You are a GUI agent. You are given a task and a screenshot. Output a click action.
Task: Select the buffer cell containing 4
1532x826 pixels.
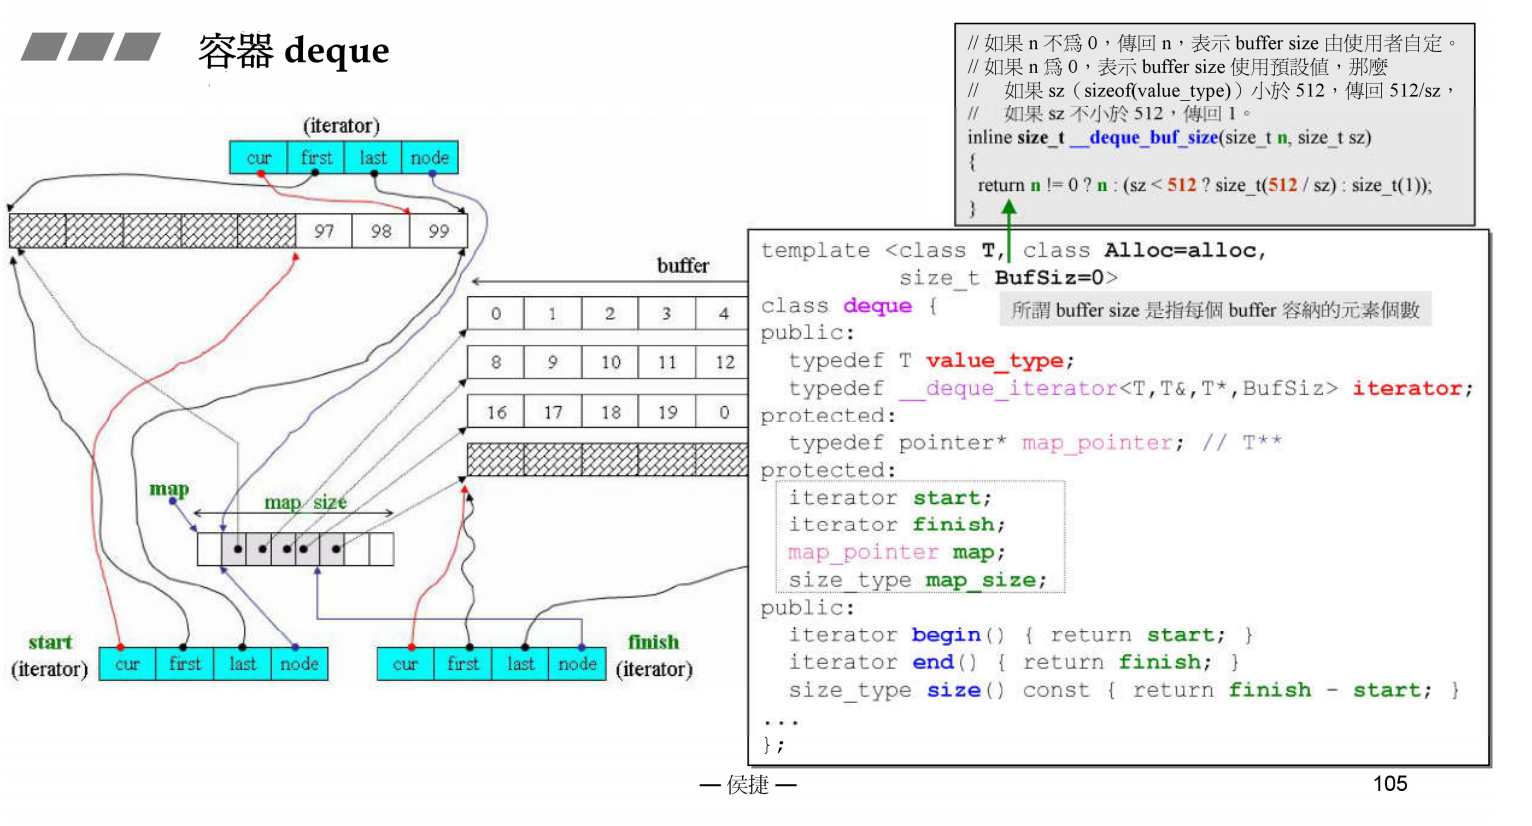[722, 313]
